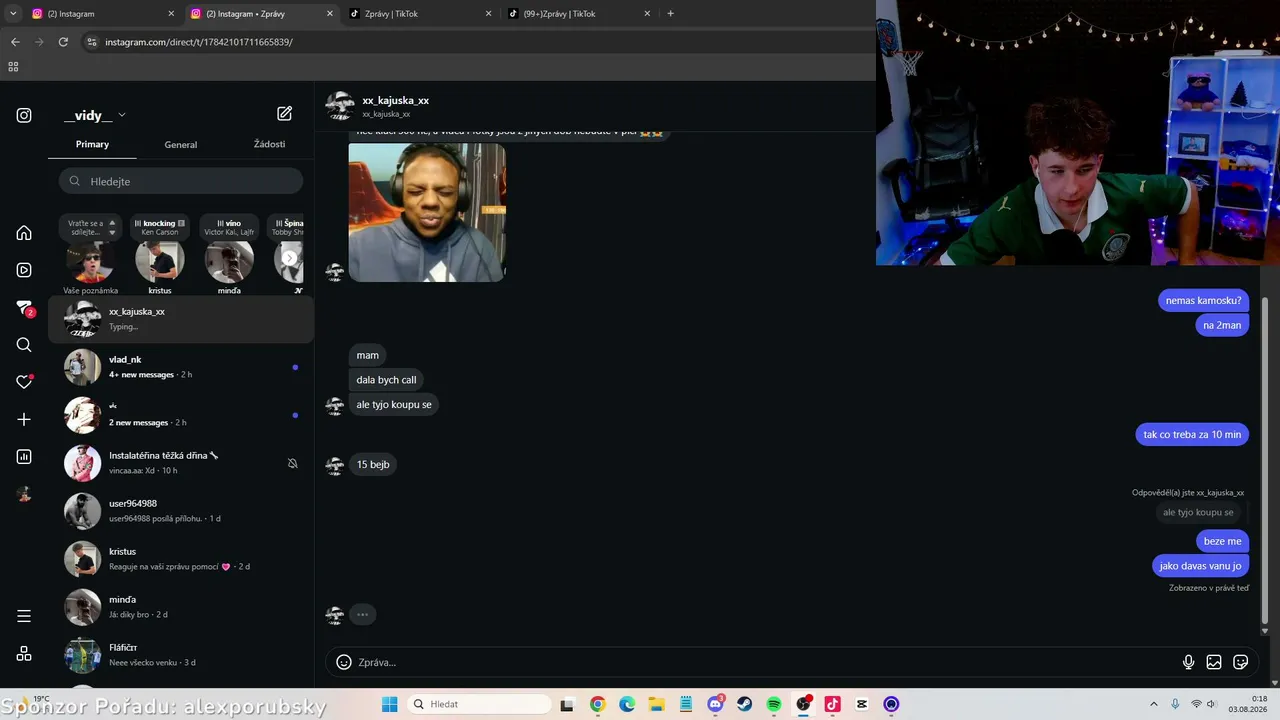This screenshot has width=1280, height=720.
Task: View minďa note avatar
Action: (x=229, y=263)
